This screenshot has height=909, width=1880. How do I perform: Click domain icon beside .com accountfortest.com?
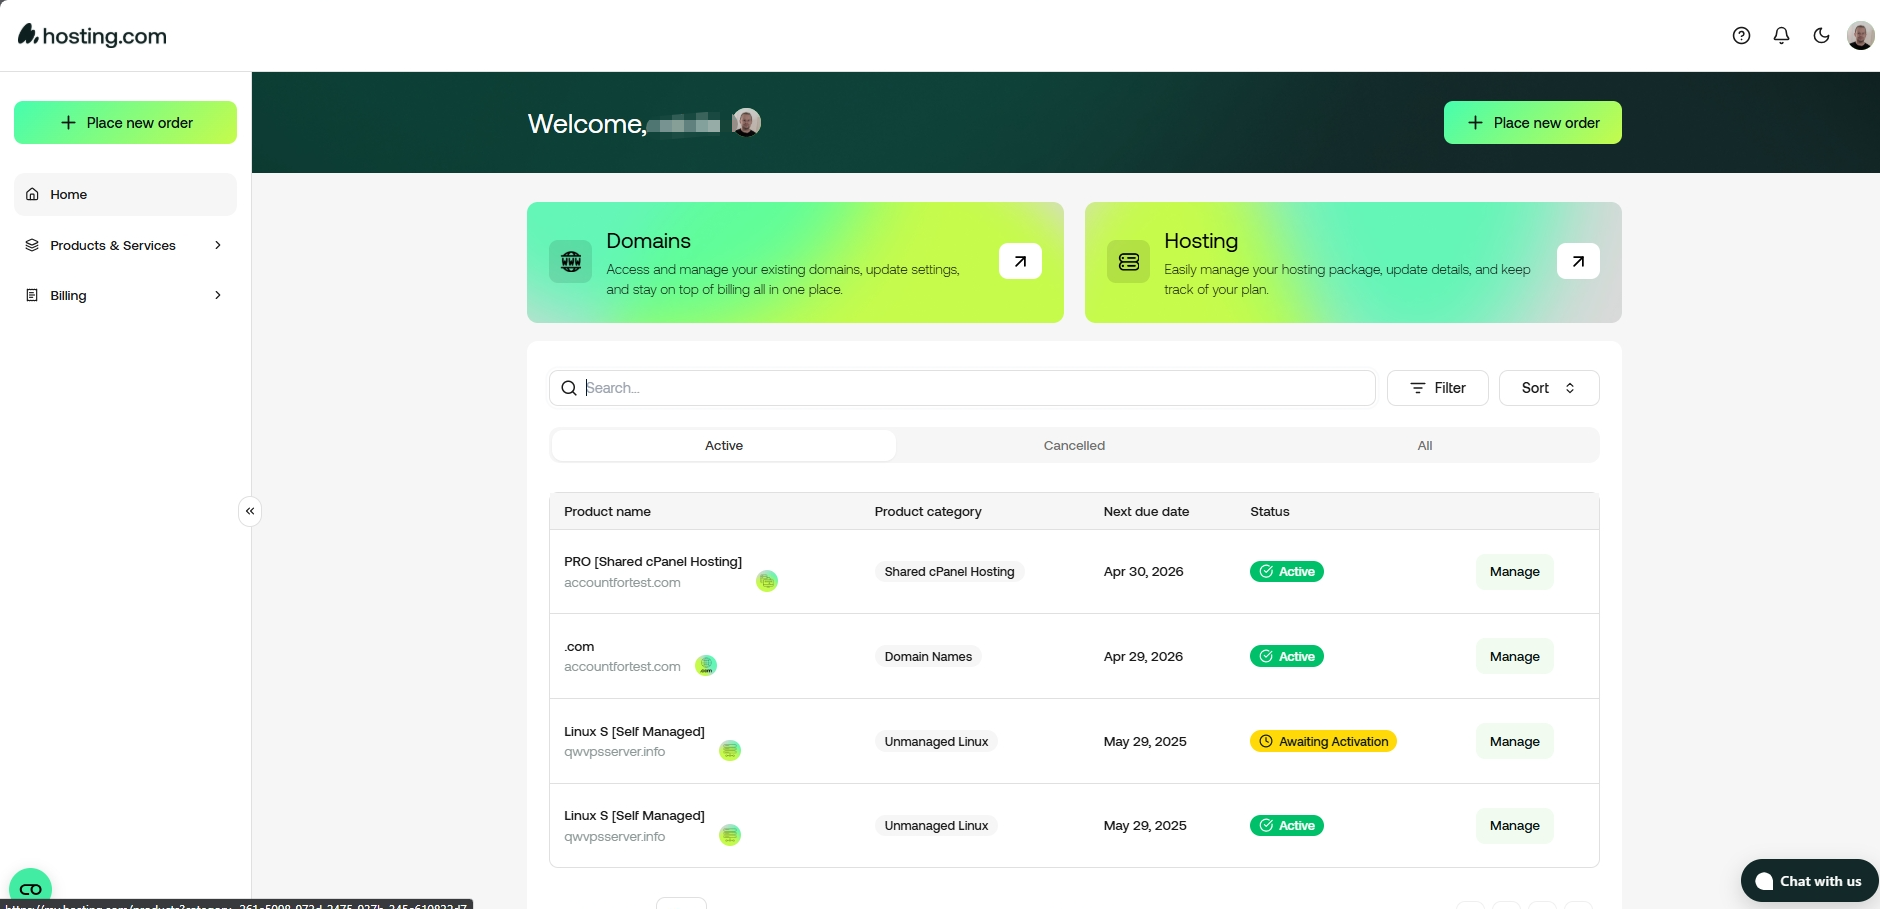[706, 665]
